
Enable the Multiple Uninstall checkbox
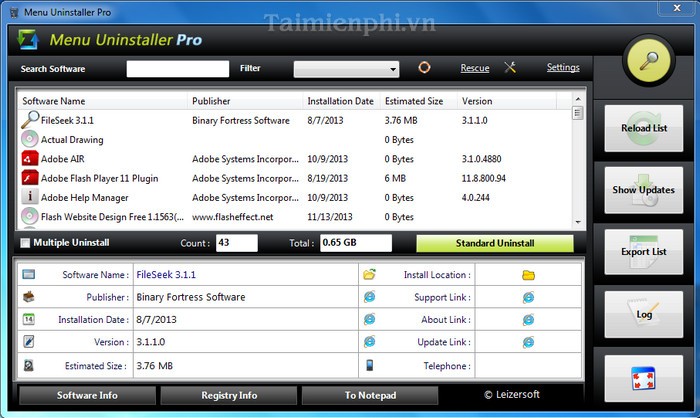25,243
